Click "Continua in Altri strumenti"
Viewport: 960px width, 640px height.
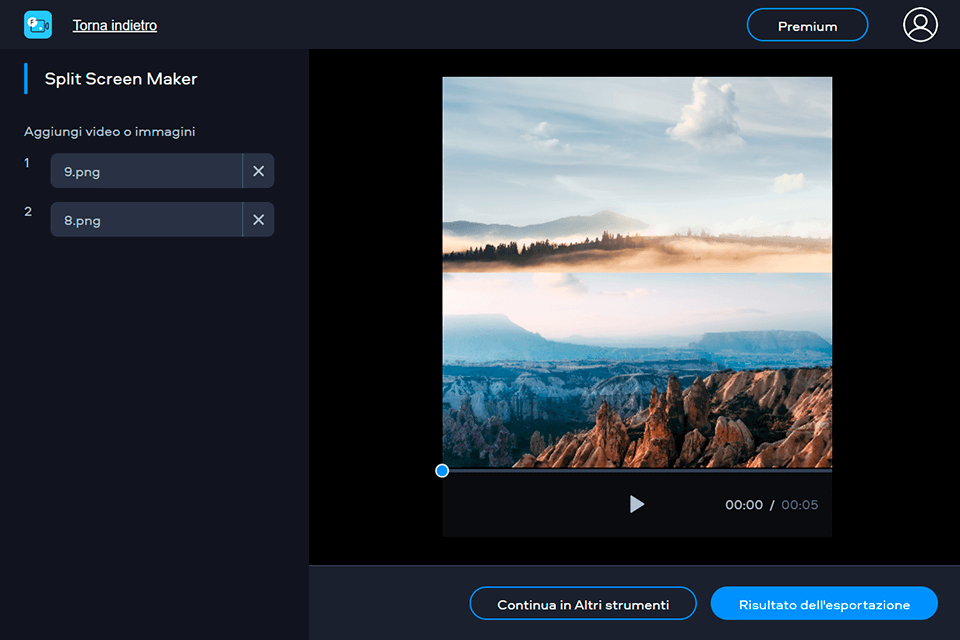(583, 603)
